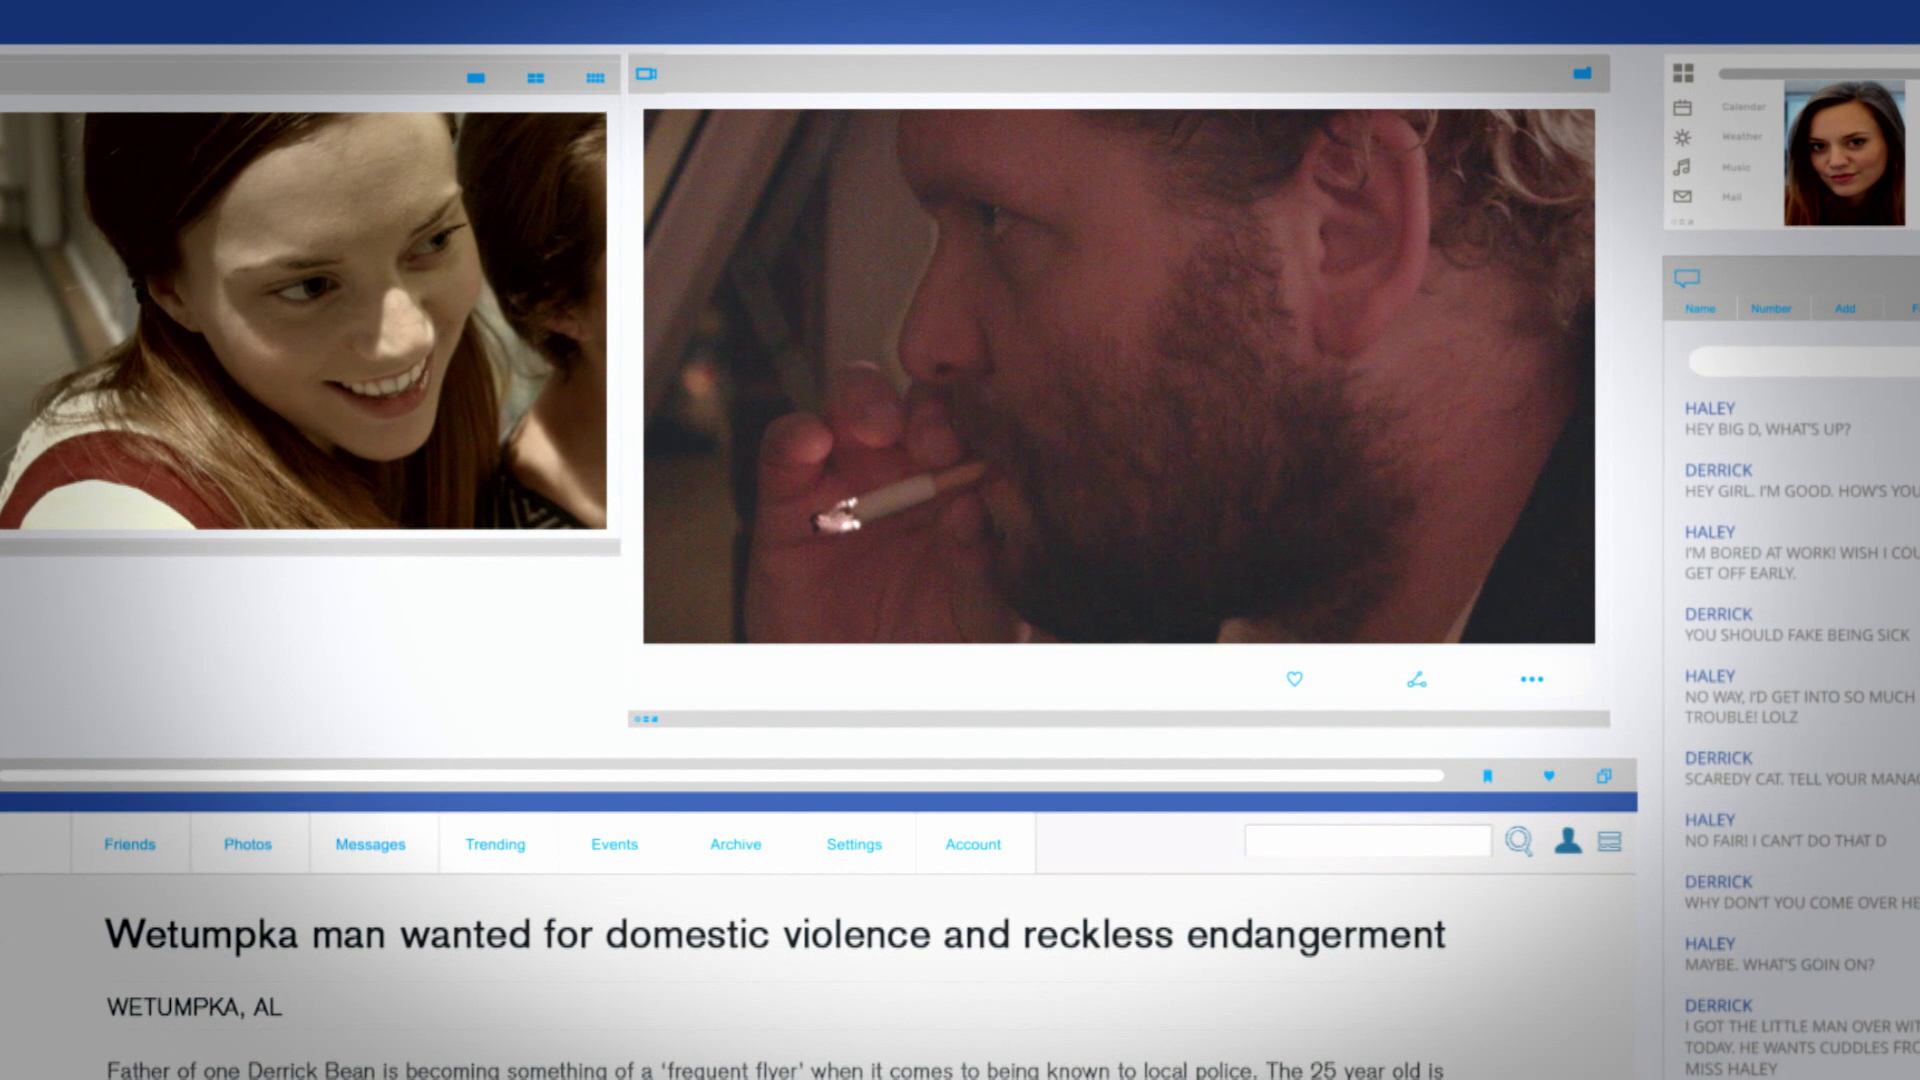
Task: Click the search input field
Action: [x=1367, y=841]
